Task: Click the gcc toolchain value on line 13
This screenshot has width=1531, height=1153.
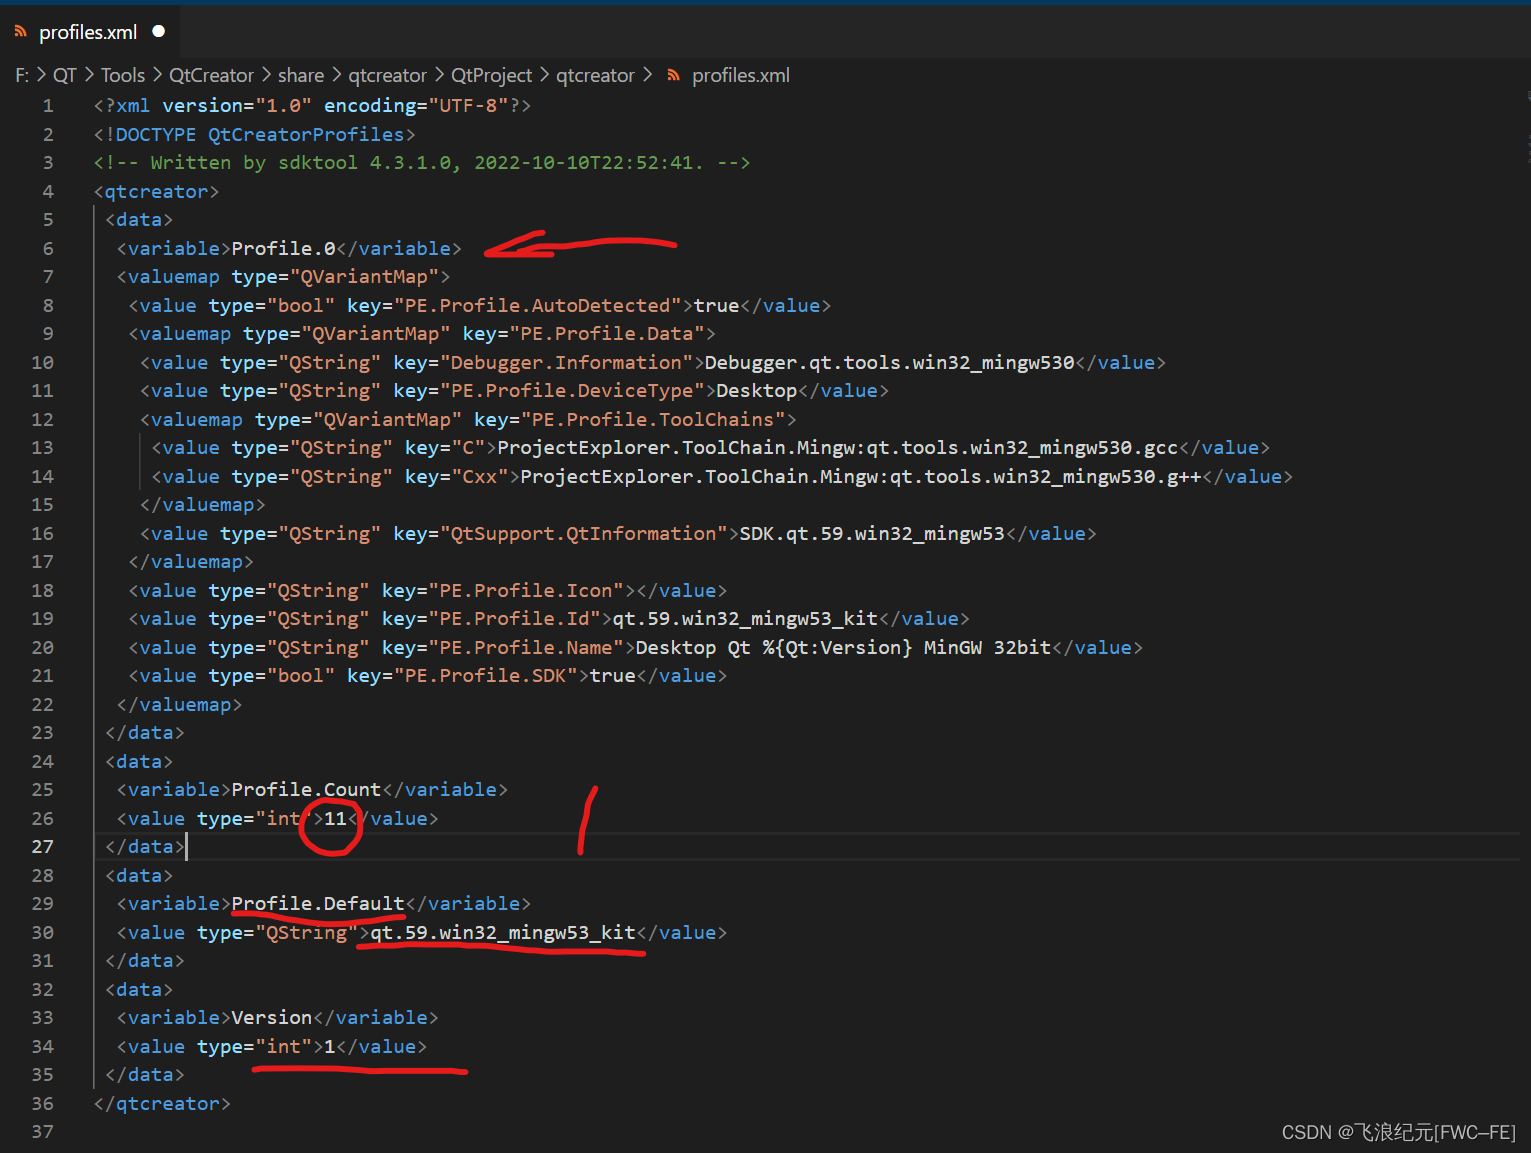Action: [x=838, y=448]
